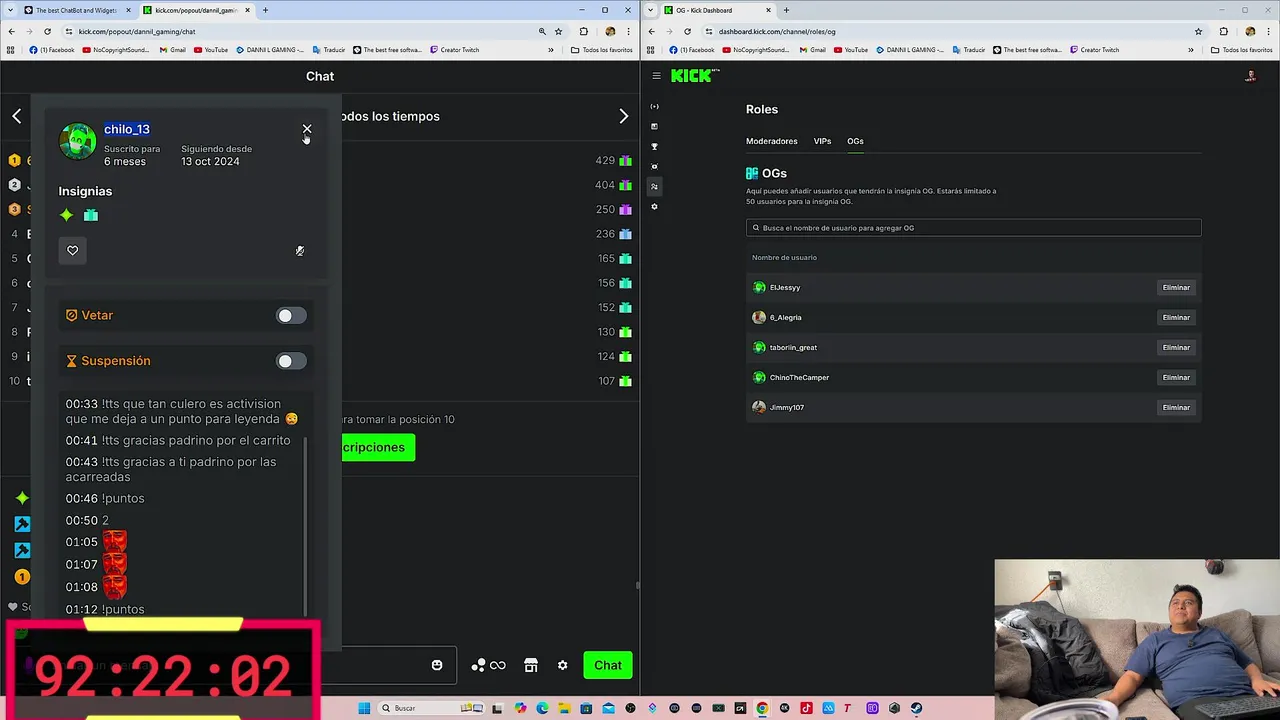Click the left browser address bar
Screen dimensions: 1280x720
pos(300,31)
